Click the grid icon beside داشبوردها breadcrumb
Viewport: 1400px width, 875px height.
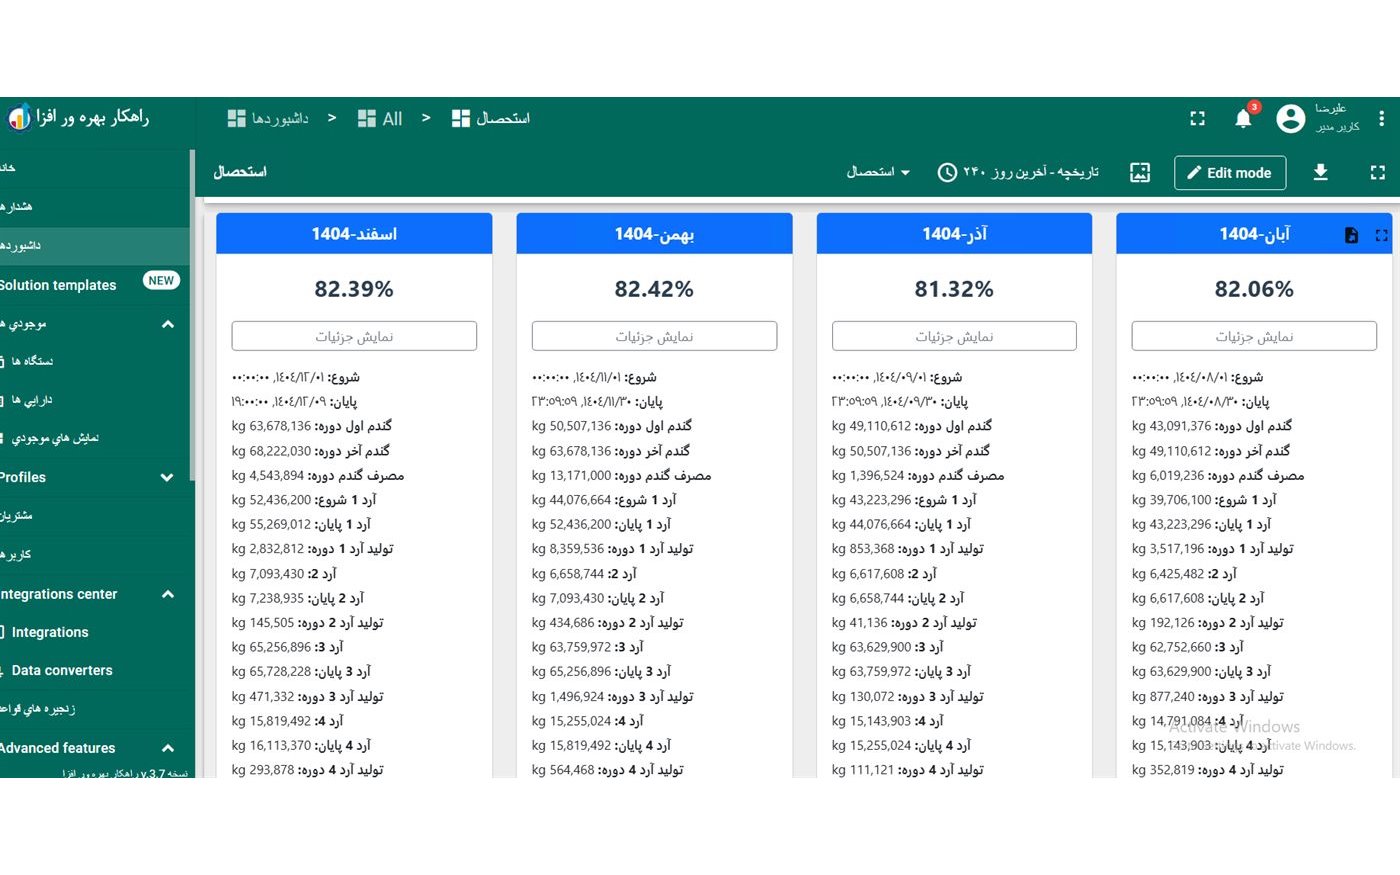pos(237,118)
